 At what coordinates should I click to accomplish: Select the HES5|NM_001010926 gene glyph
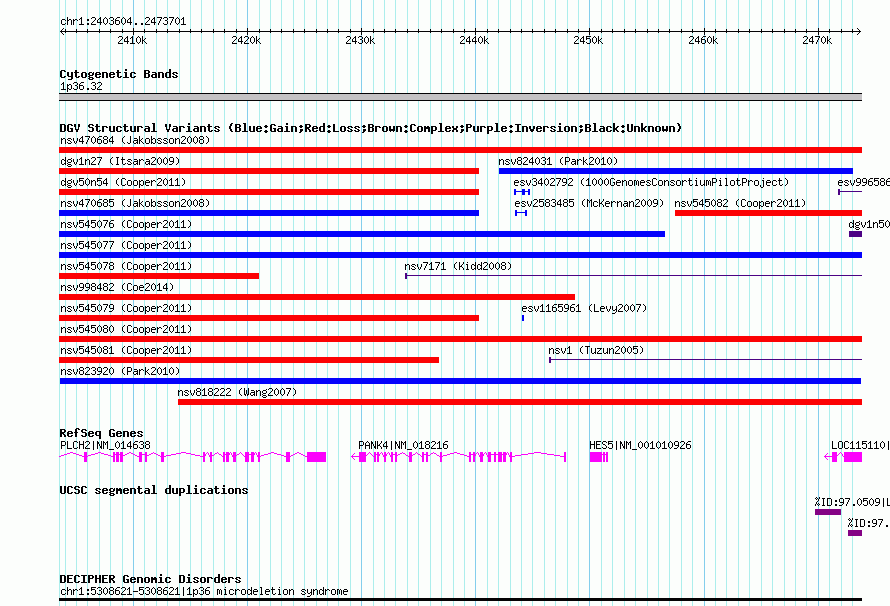(599, 457)
